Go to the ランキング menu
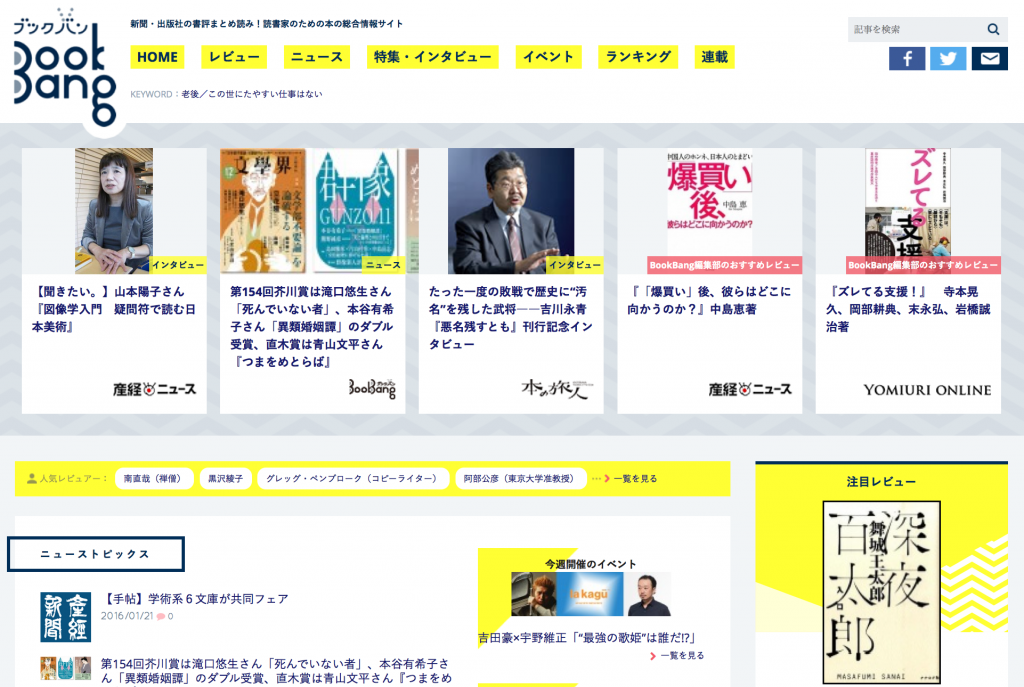The height and width of the screenshot is (687, 1024). [638, 57]
